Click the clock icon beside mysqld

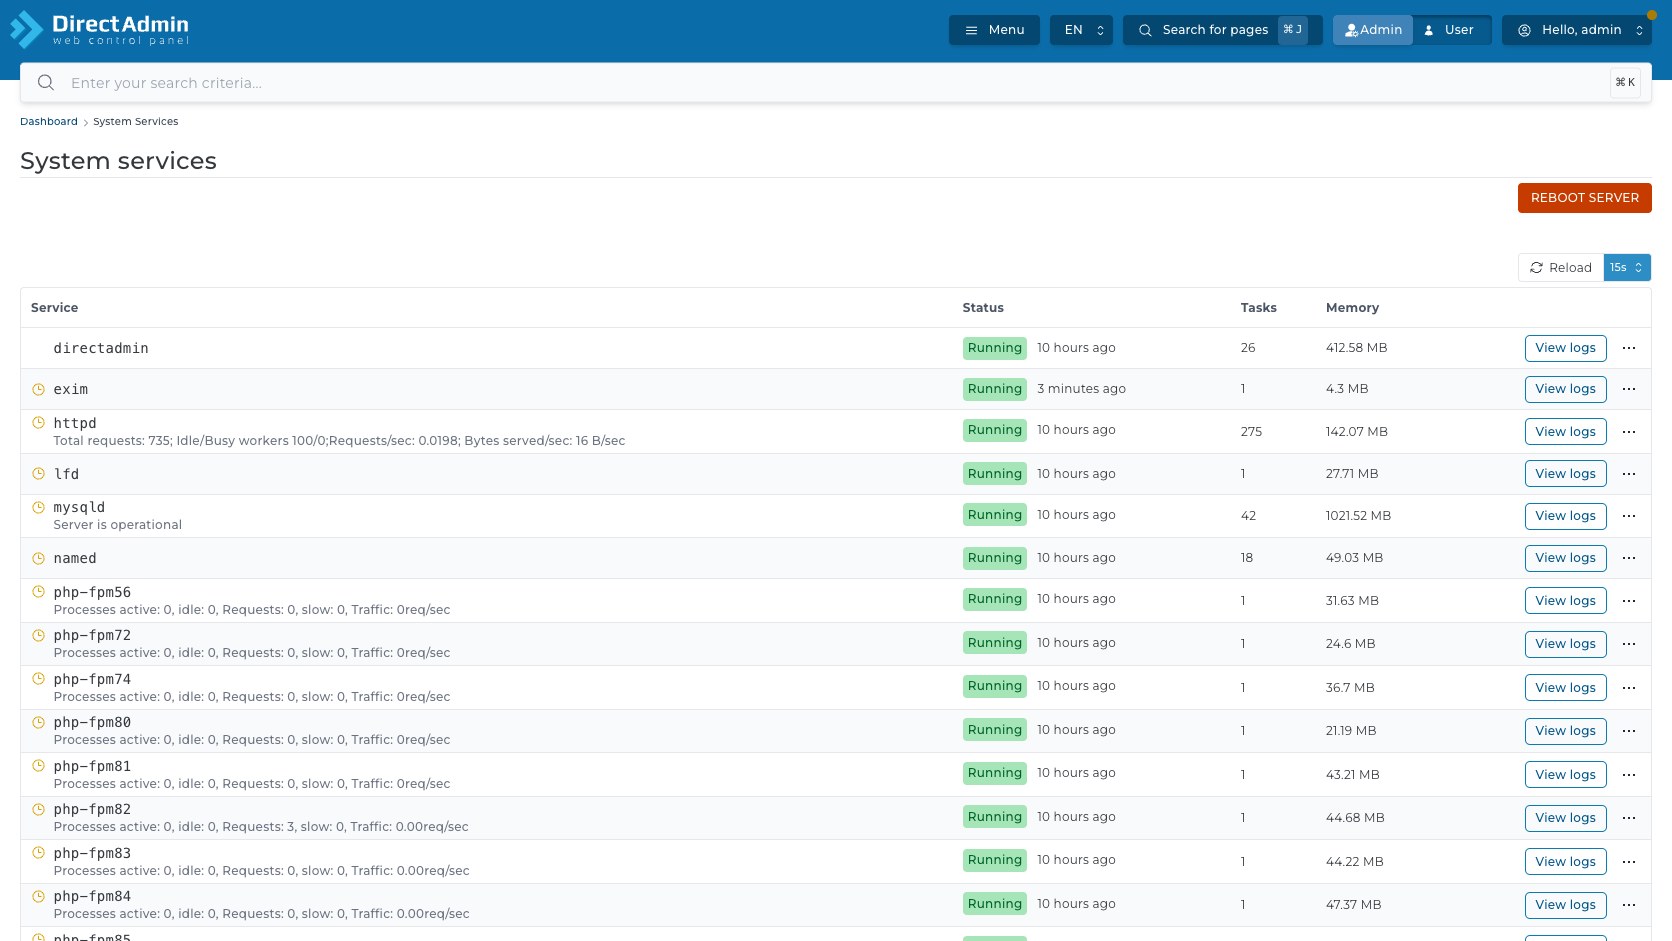[38, 507]
